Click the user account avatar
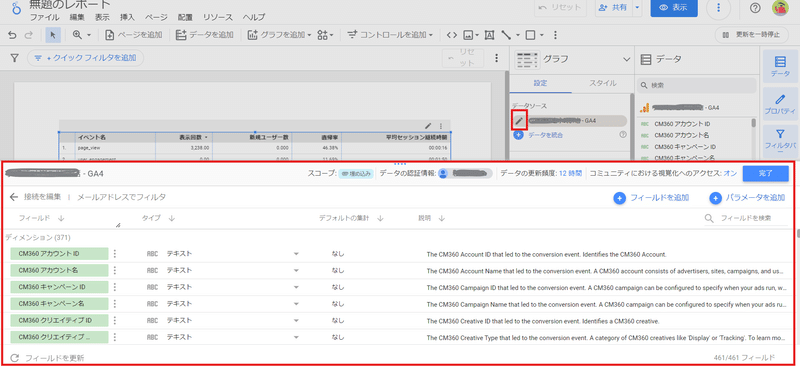 pos(780,8)
